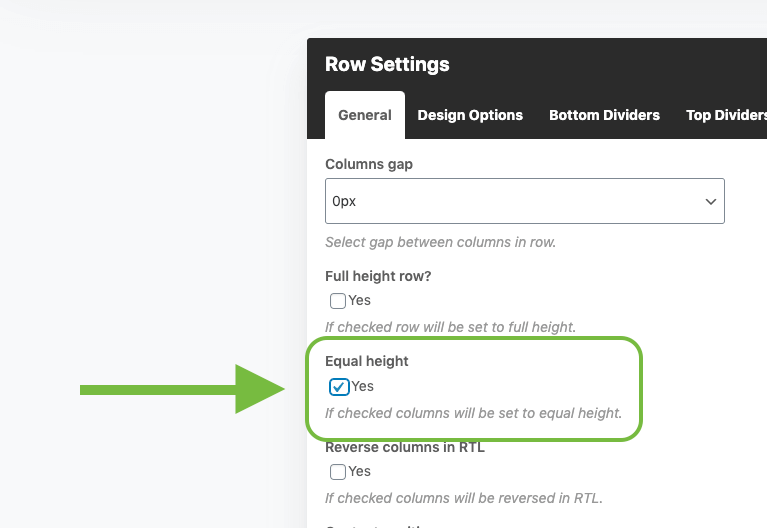The width and height of the screenshot is (767, 528).
Task: Open the Design Options tab
Action: (470, 115)
